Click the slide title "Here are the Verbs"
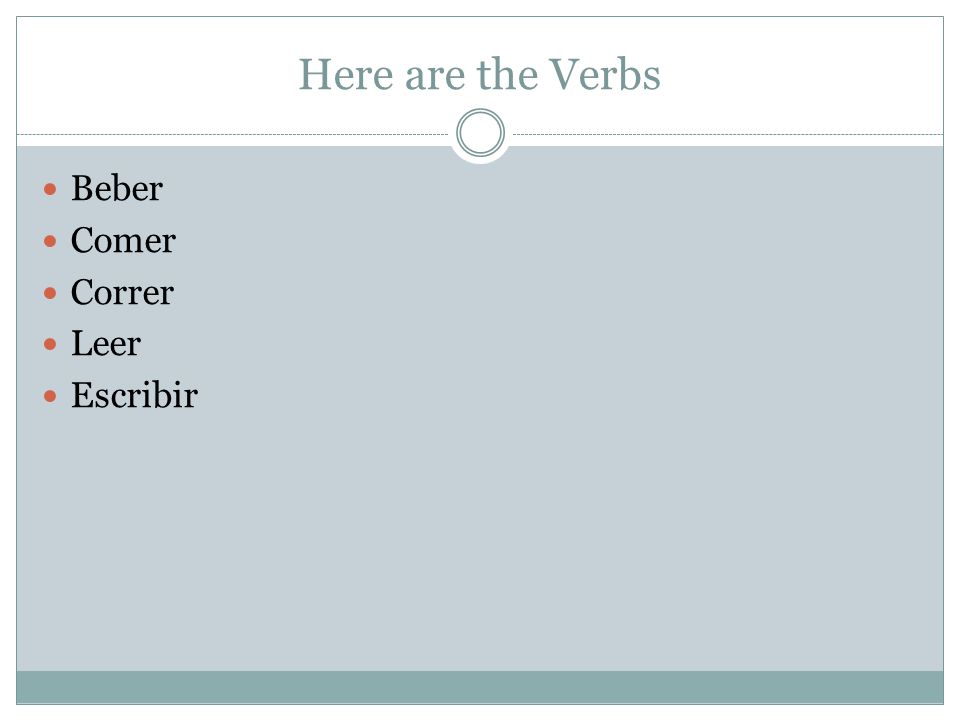 pyautogui.click(x=479, y=74)
